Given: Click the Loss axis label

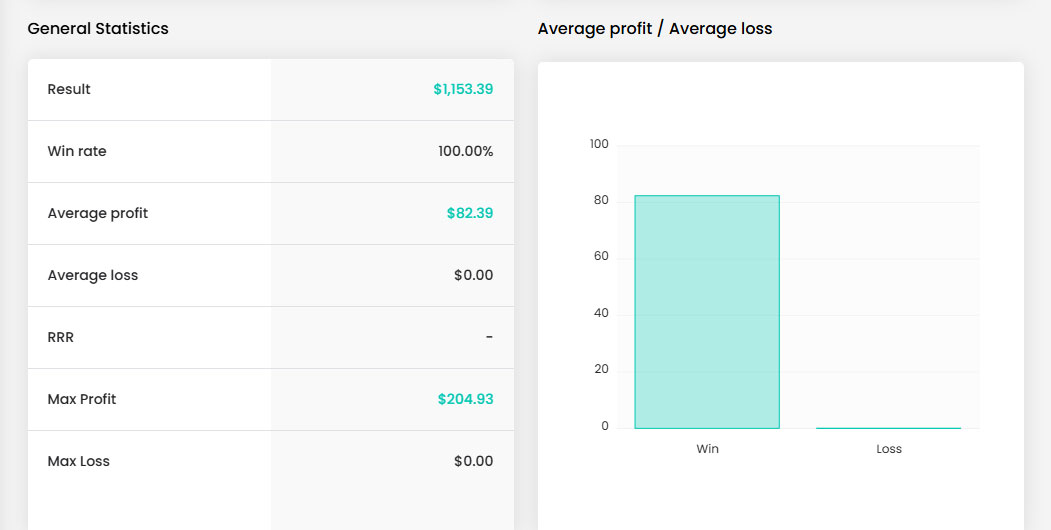Looking at the screenshot, I should 889,449.
